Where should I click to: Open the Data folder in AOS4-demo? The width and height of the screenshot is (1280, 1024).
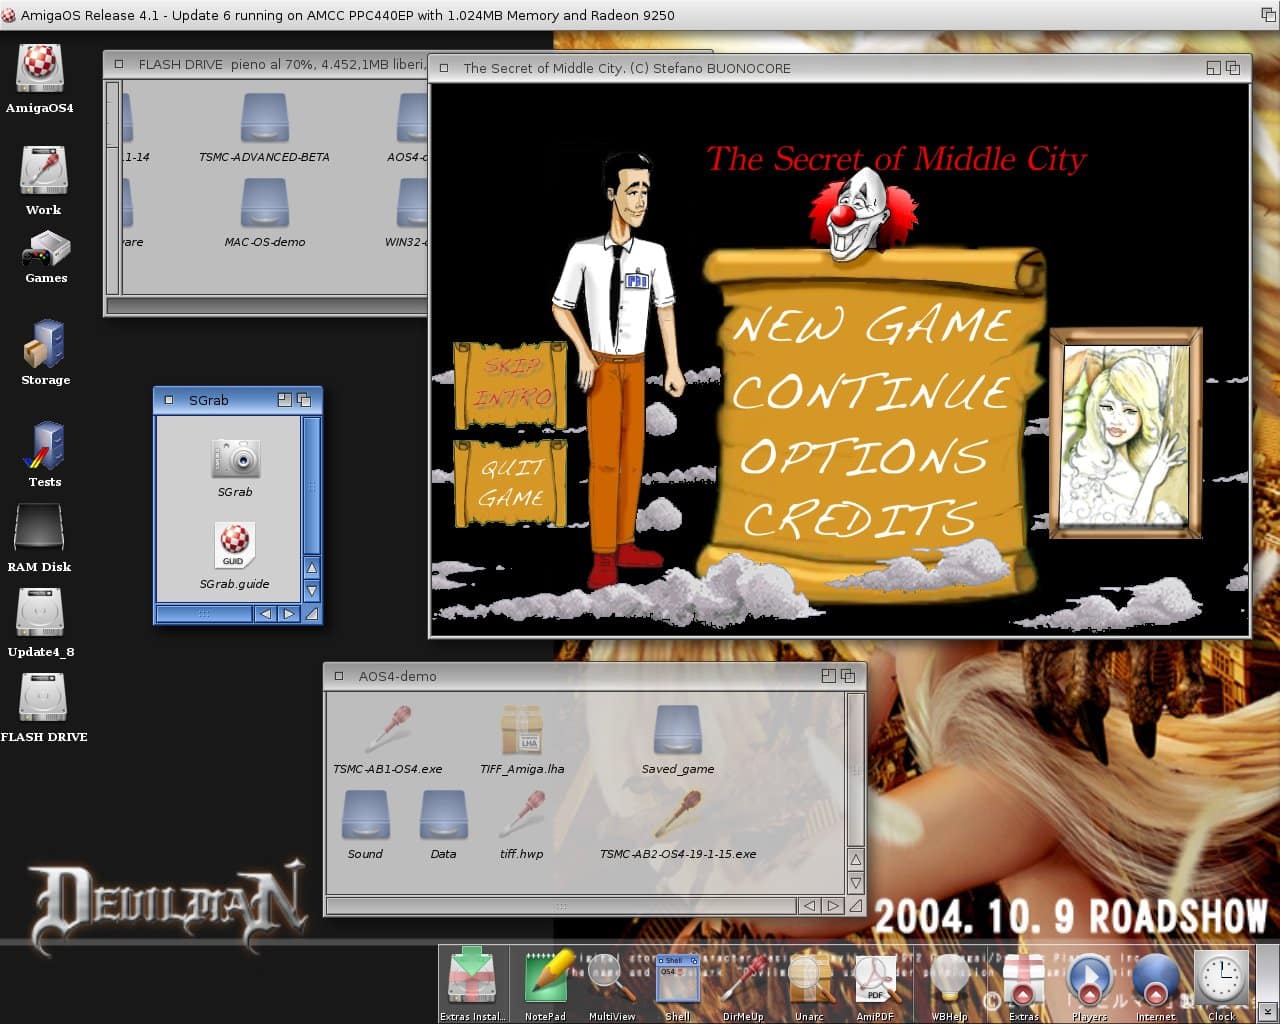click(443, 815)
